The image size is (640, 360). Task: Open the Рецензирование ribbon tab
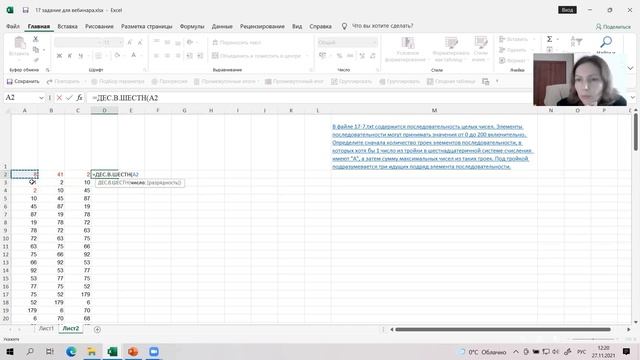[262, 26]
